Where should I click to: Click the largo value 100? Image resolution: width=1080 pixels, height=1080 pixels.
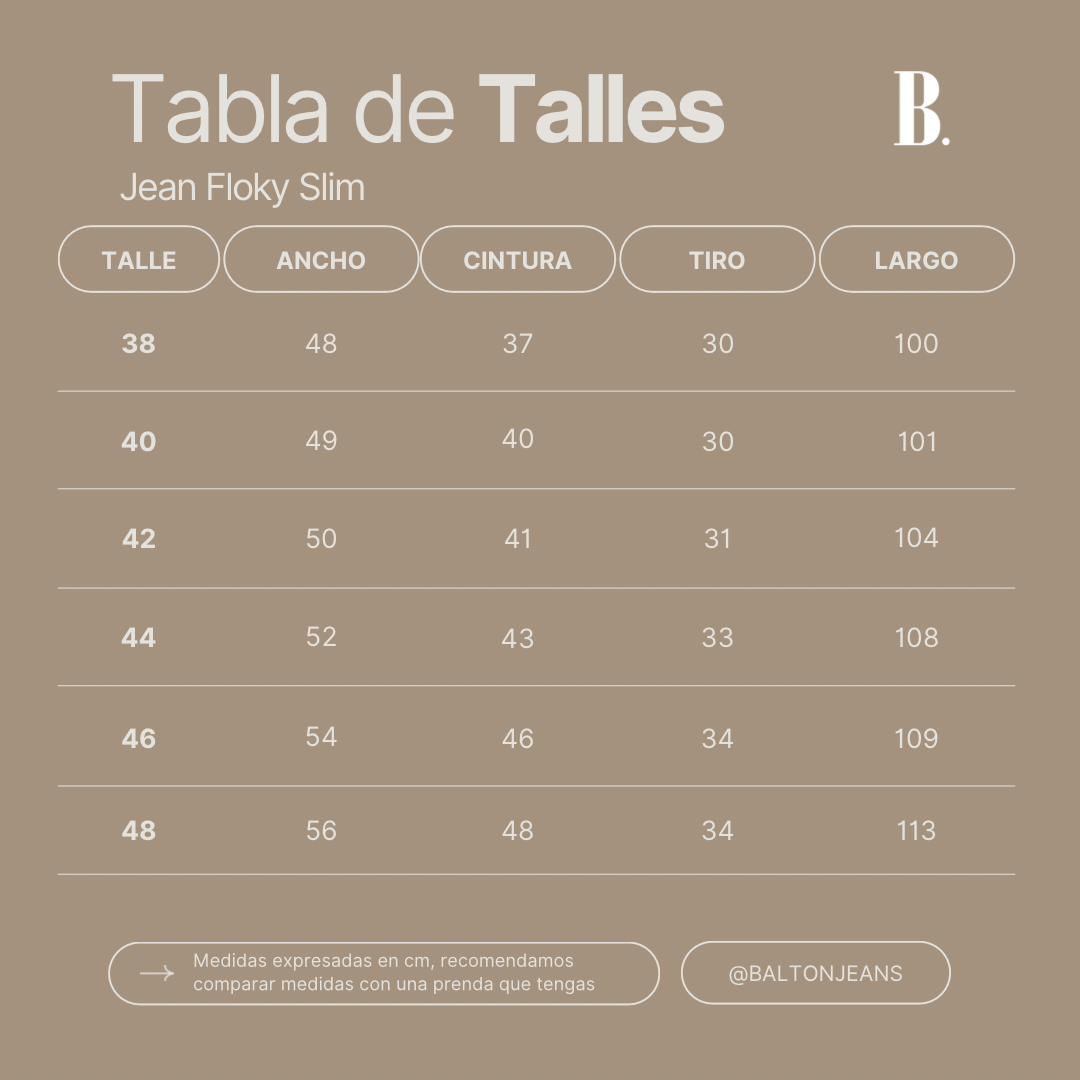(x=916, y=343)
